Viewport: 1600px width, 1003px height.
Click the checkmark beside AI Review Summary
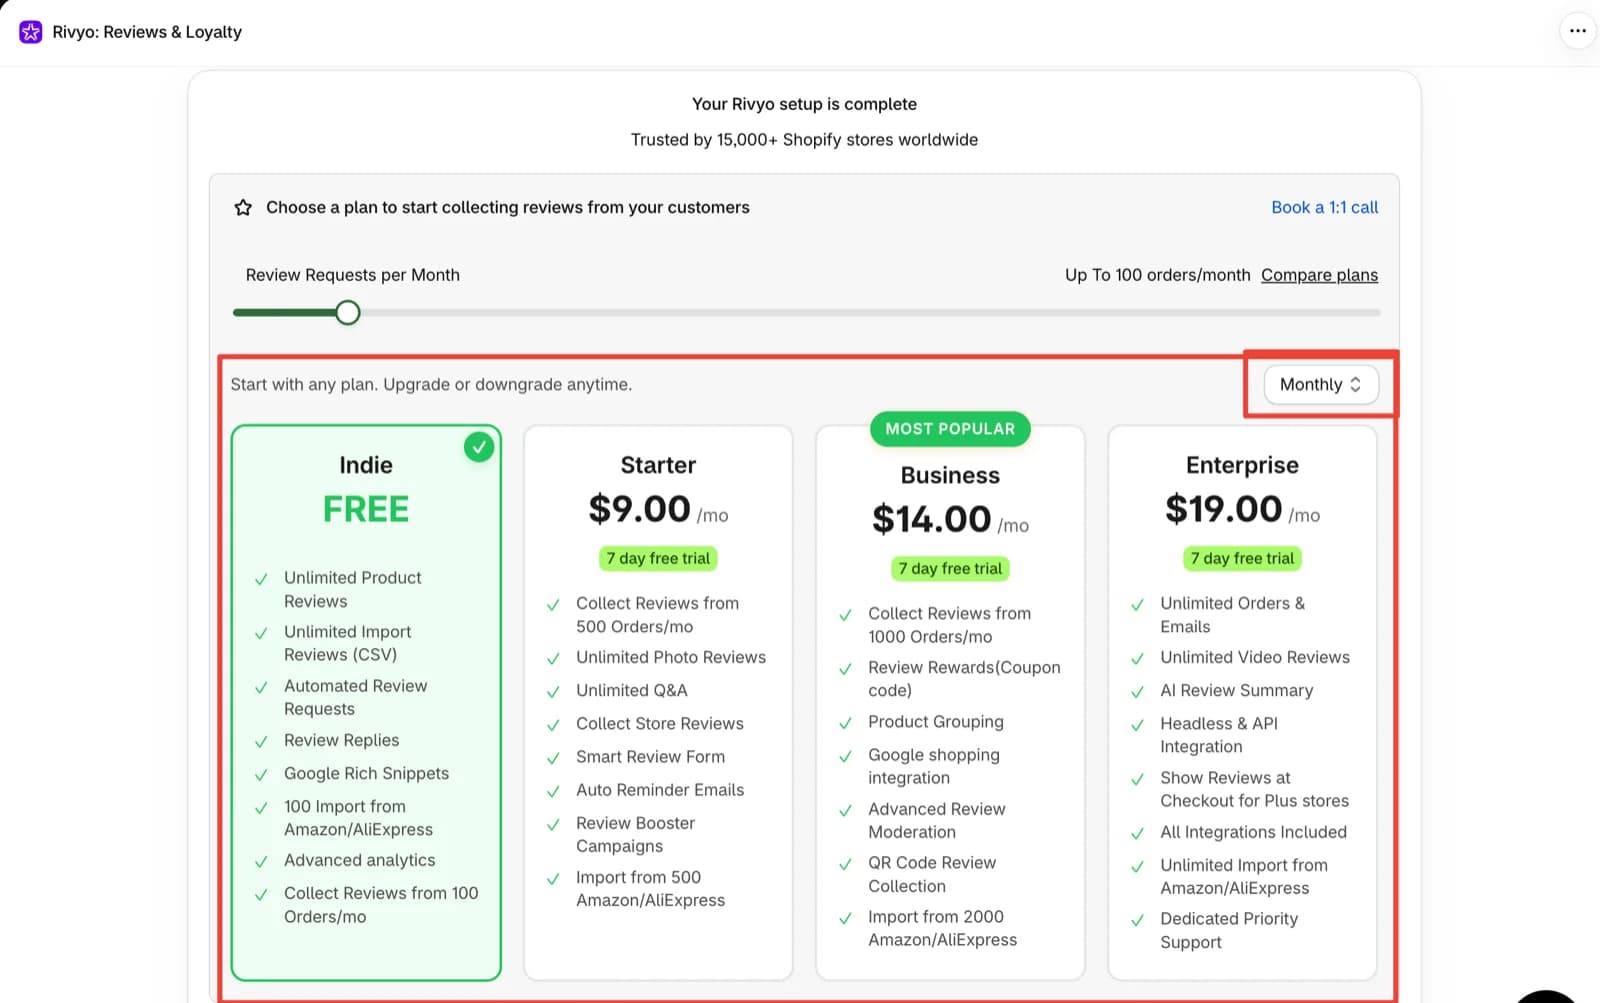(1137, 692)
